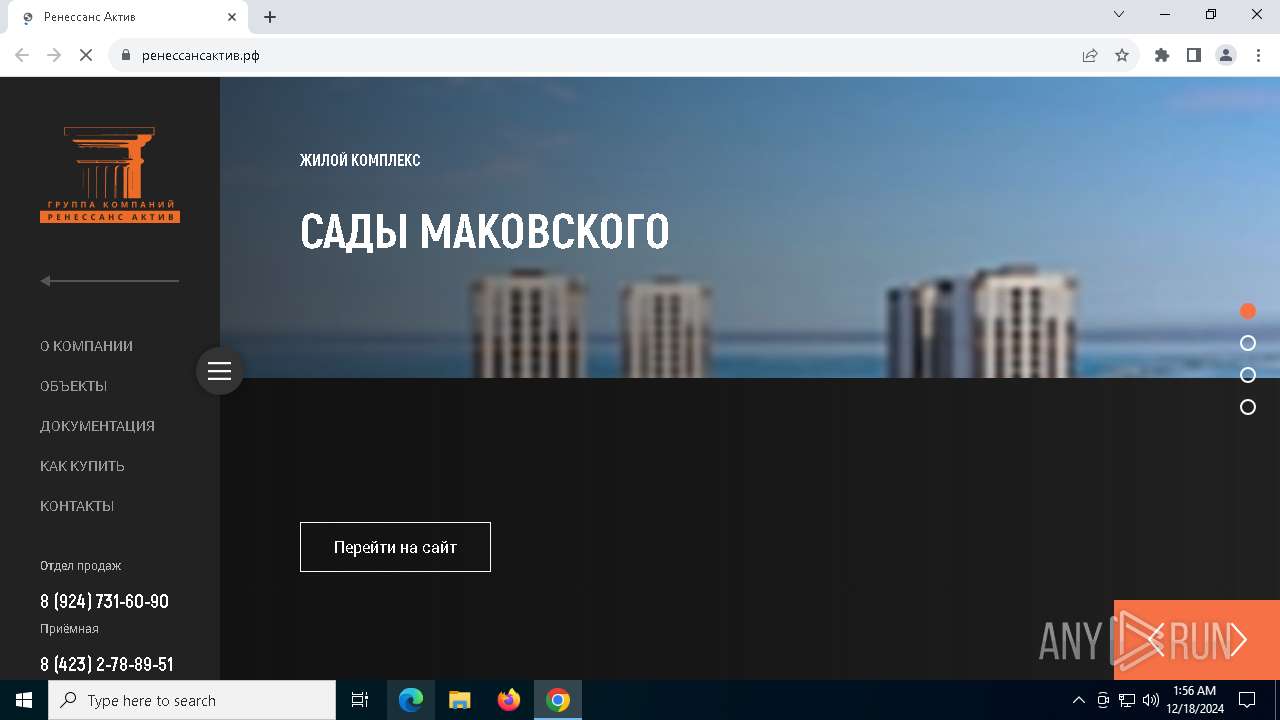Go forward in browser history
The image size is (1280, 720).
click(54, 55)
